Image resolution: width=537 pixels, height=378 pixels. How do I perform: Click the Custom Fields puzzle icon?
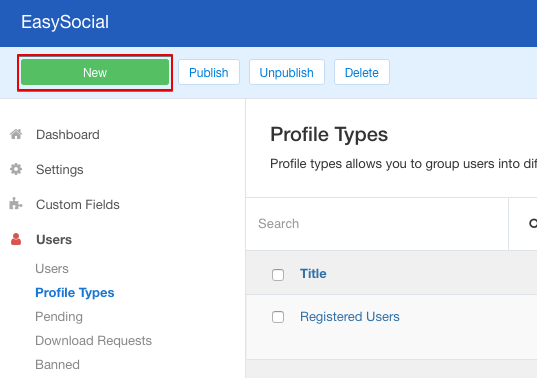[x=16, y=204]
